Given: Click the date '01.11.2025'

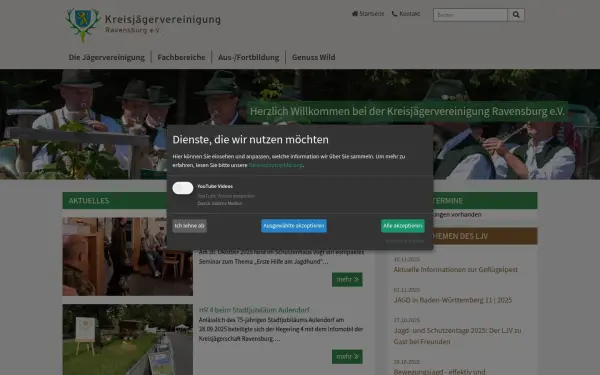Looking at the screenshot, I should click(407, 290).
